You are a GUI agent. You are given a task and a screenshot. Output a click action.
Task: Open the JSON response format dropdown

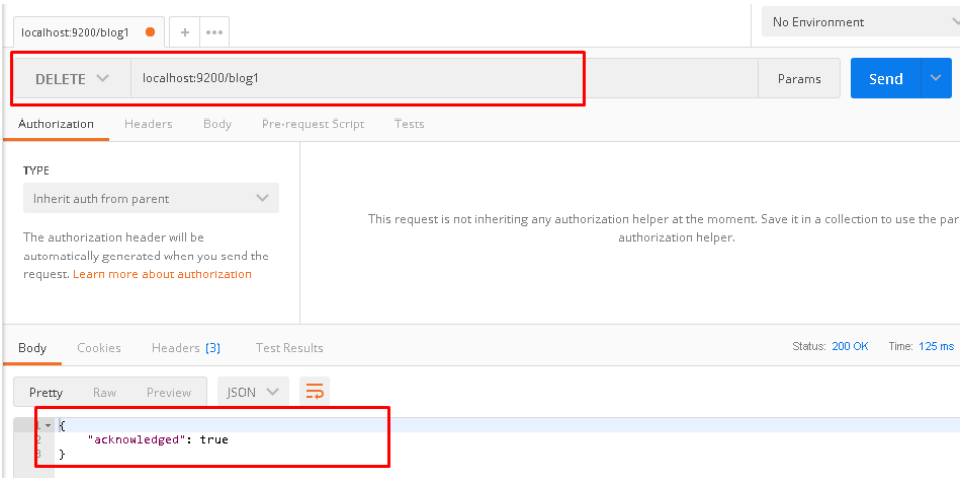(253, 392)
